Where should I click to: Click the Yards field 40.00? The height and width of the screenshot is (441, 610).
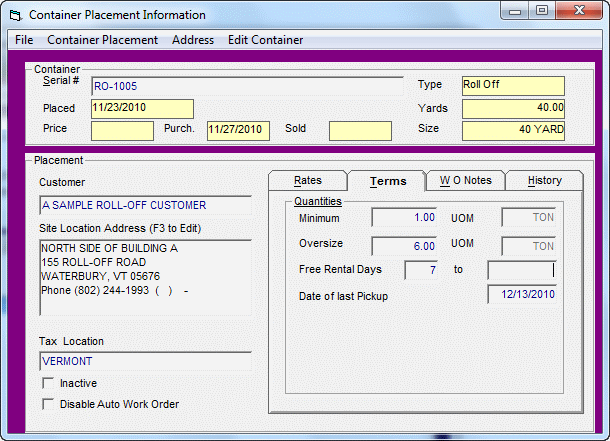point(513,108)
